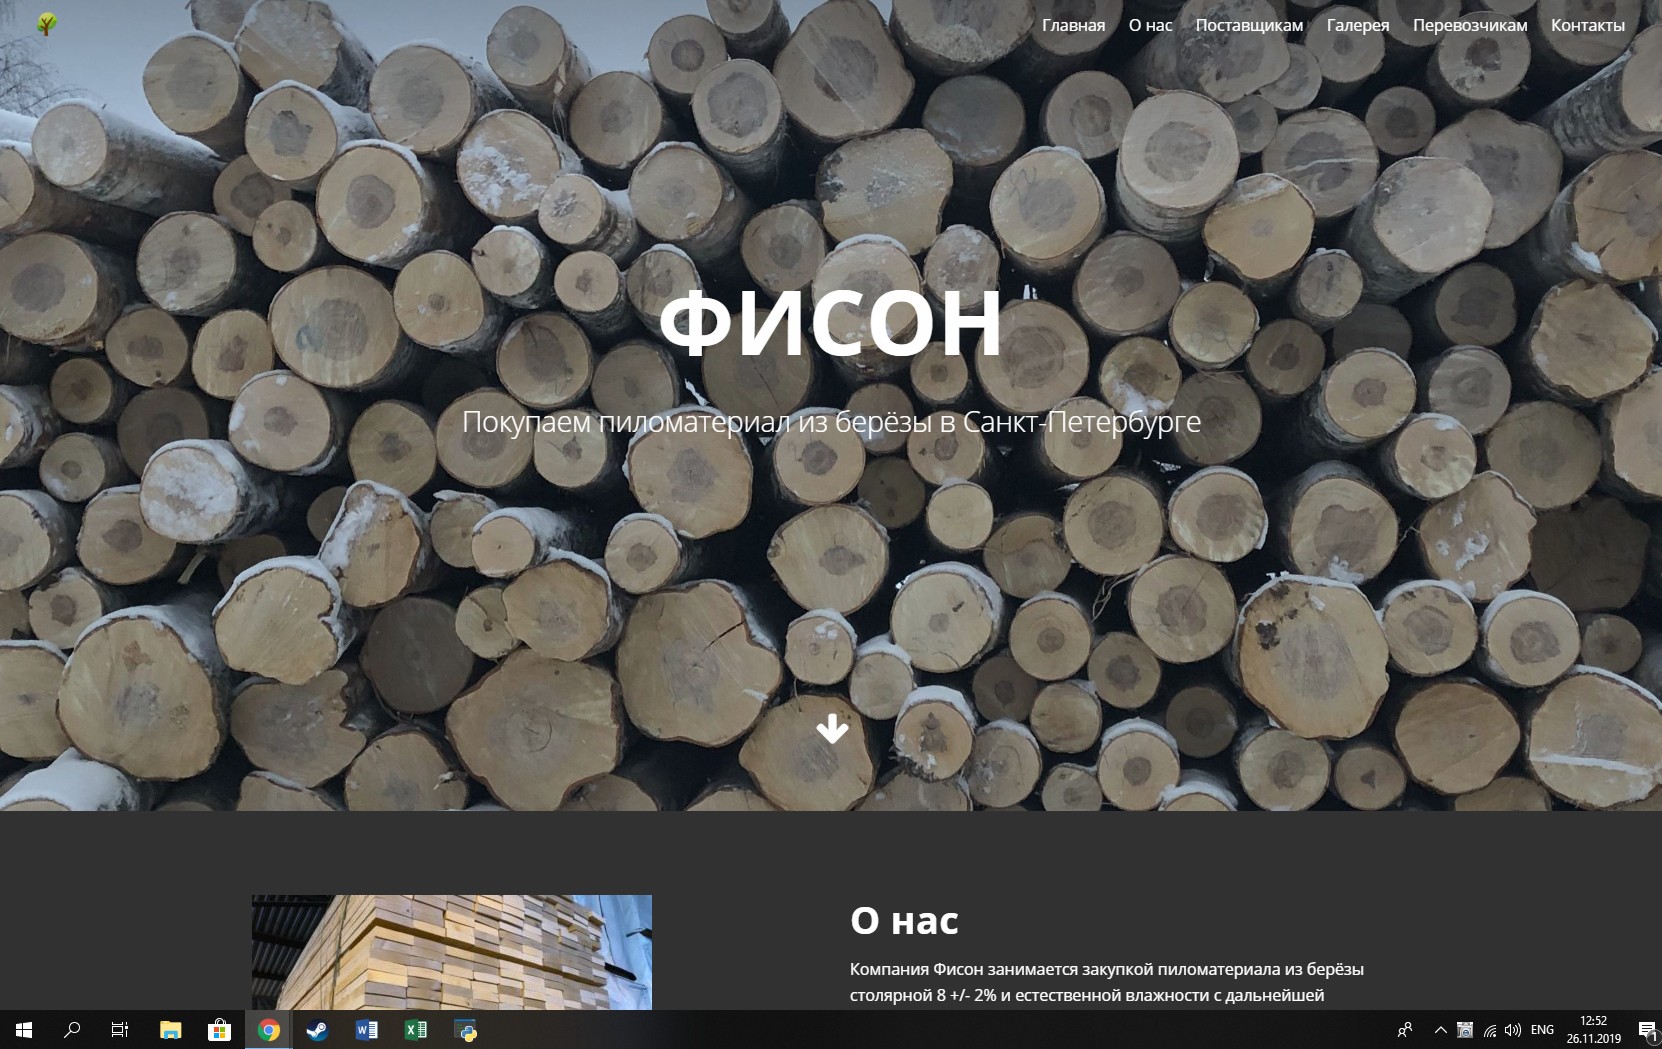
Task: Click the 'Компания Фисон занимается закупкой' paragraph line
Action: (1107, 969)
